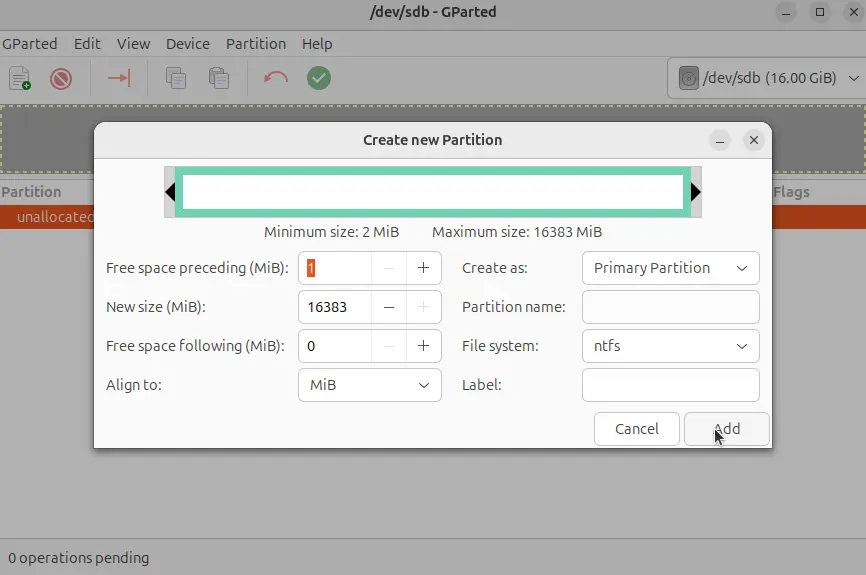Minimize the GParted main window
Image resolution: width=866 pixels, height=575 pixels.
click(786, 12)
